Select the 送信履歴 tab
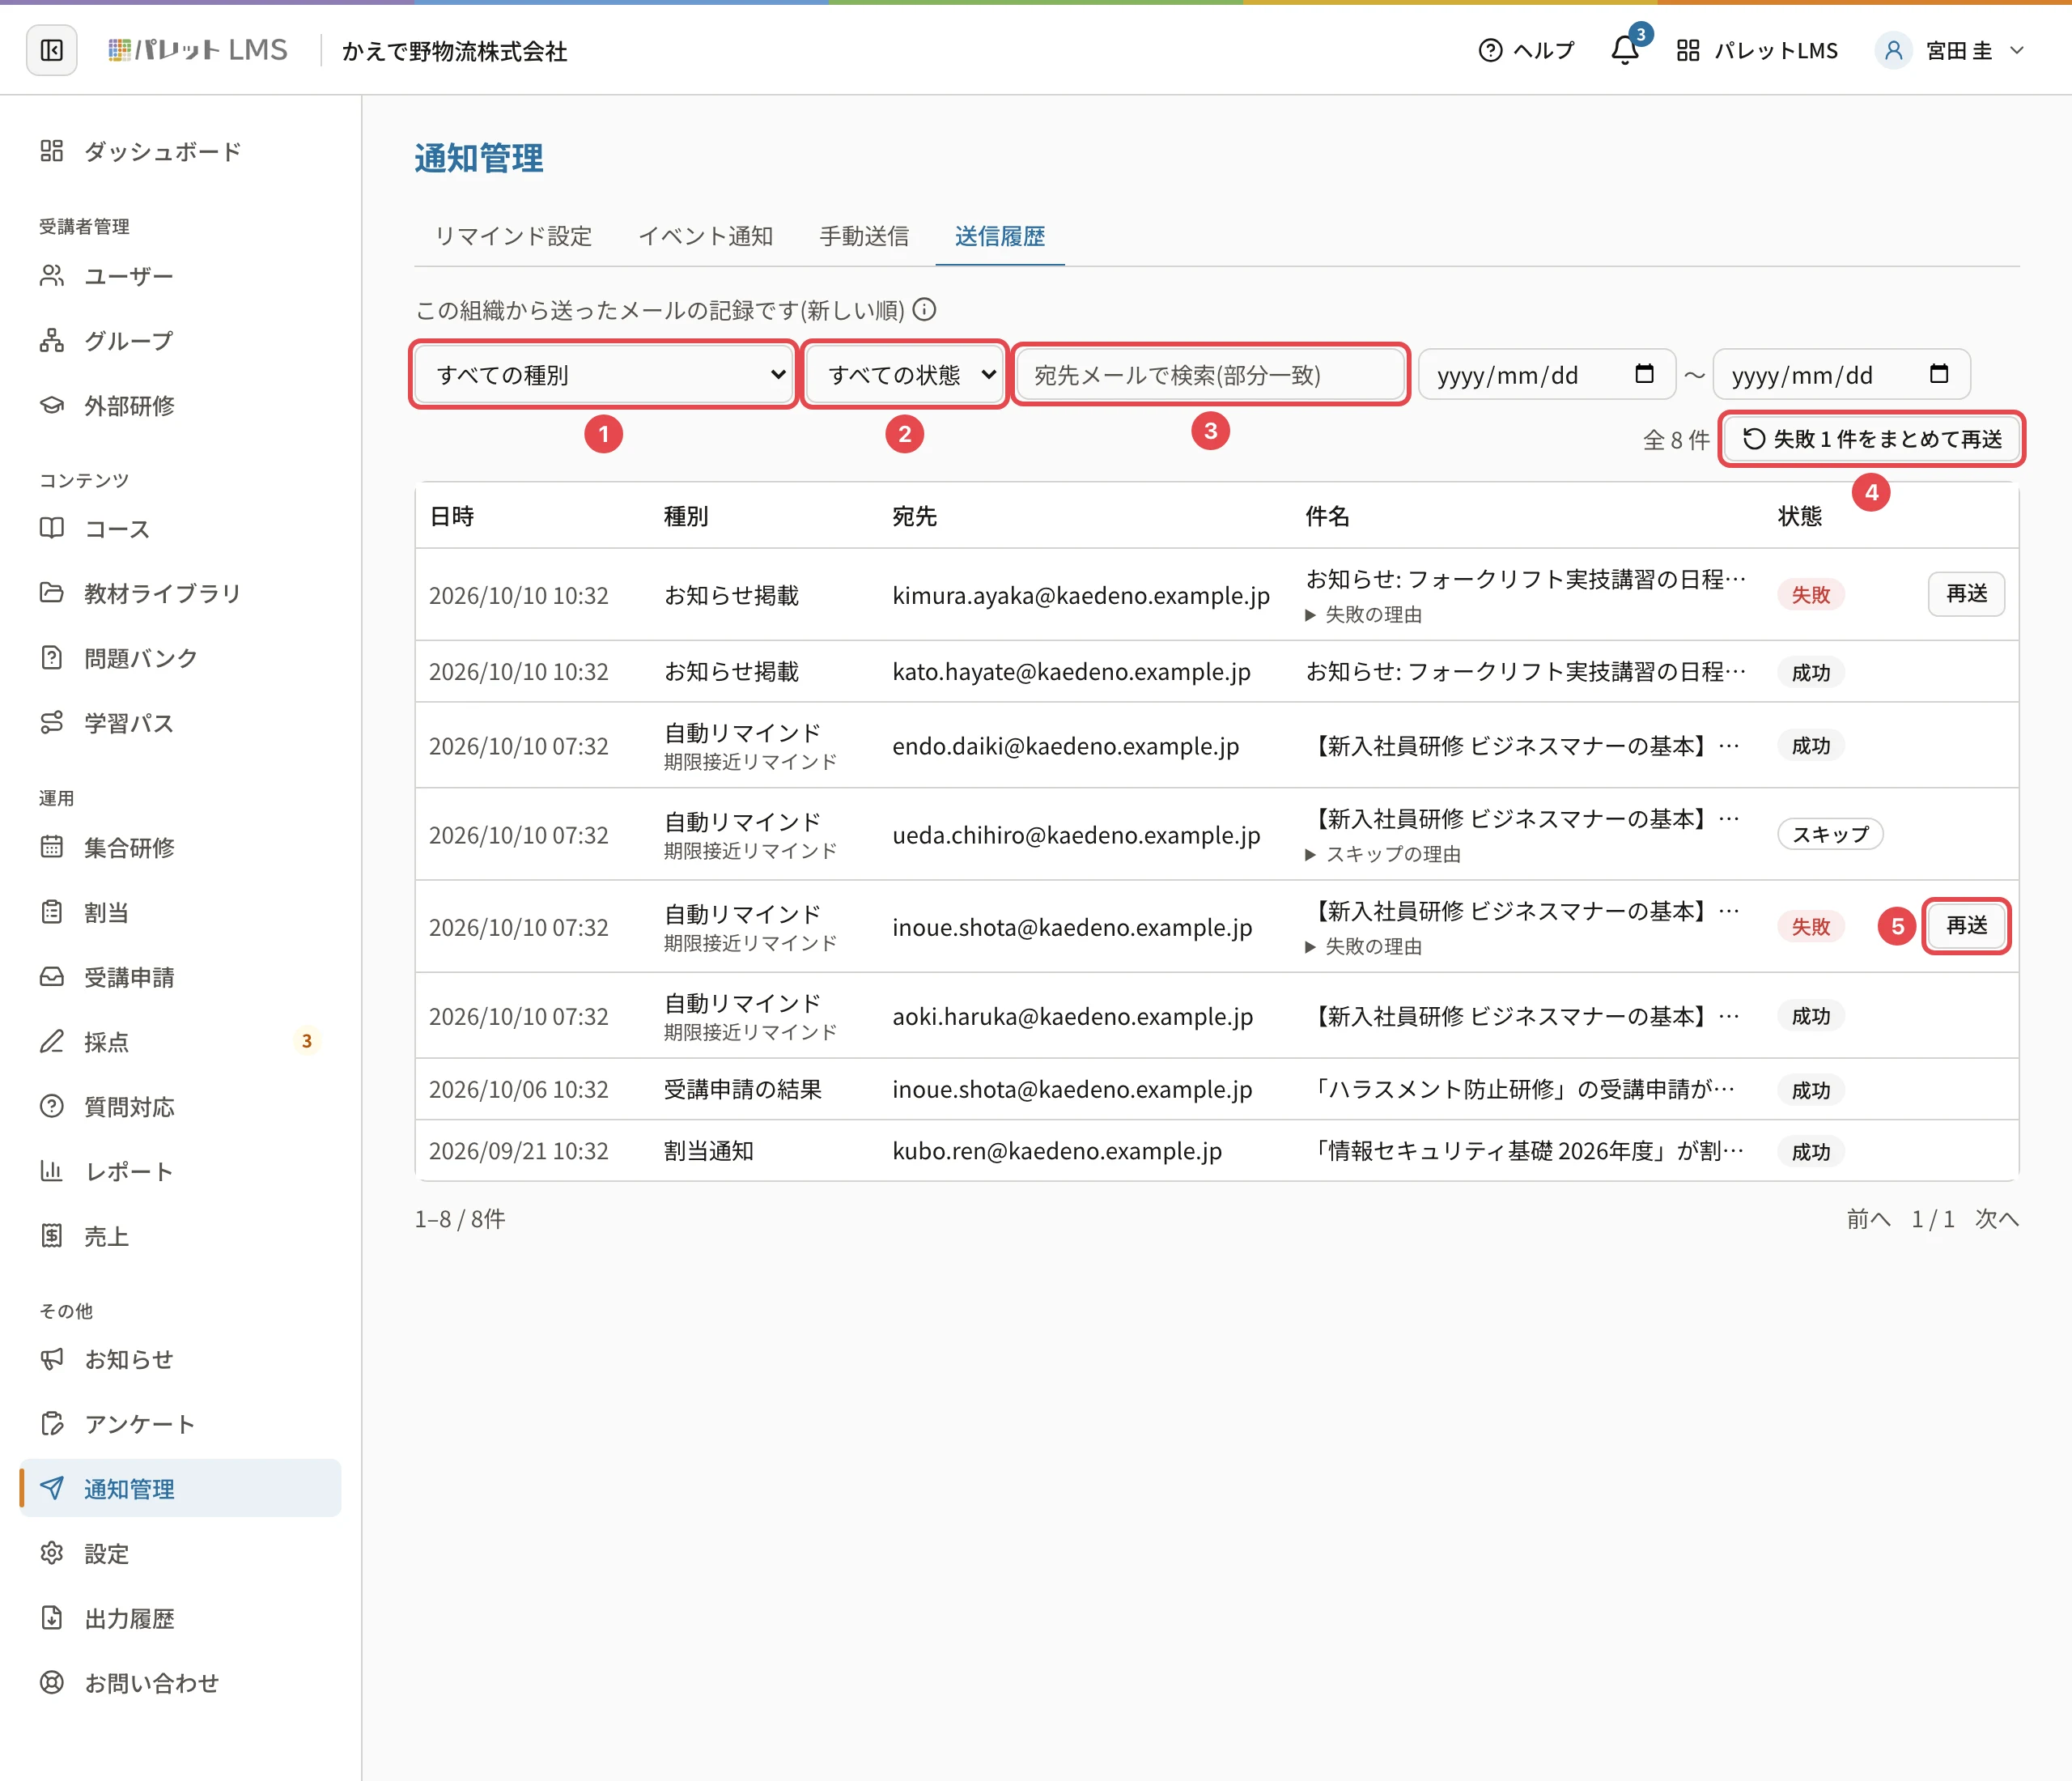Image resolution: width=2072 pixels, height=1781 pixels. click(x=1000, y=236)
